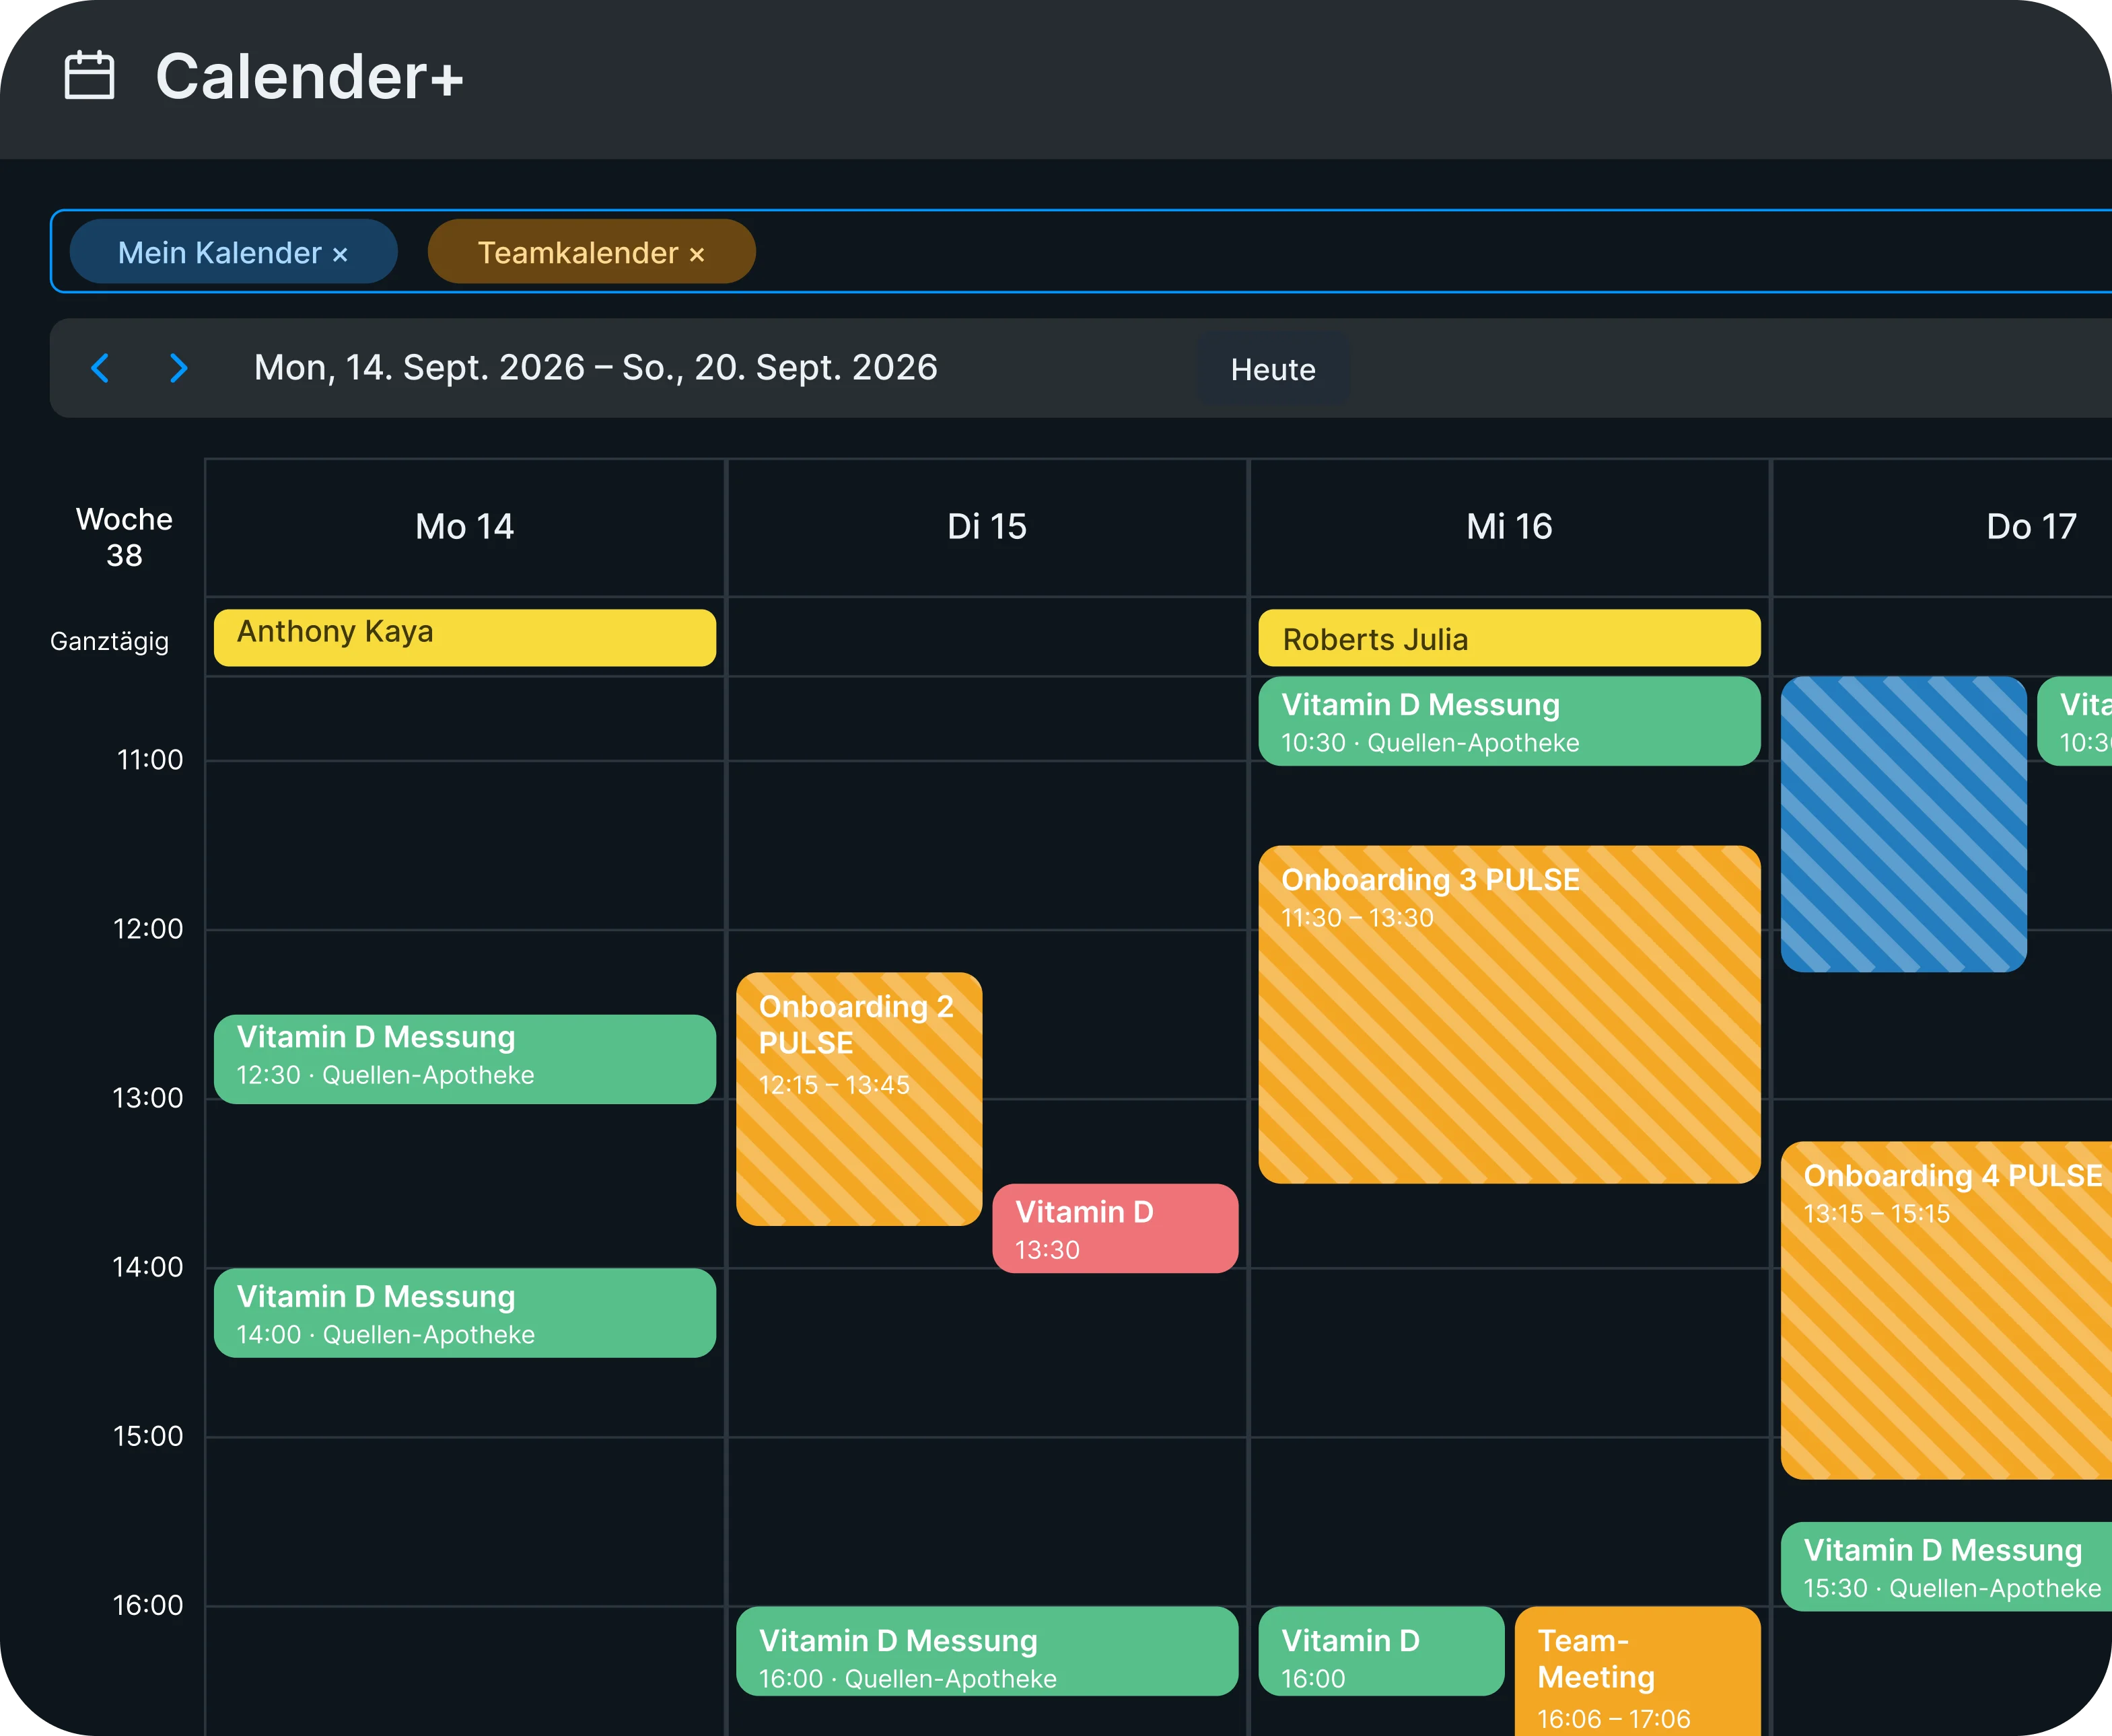The image size is (2112, 1736).
Task: Select the Di 15 day header
Action: click(x=987, y=527)
